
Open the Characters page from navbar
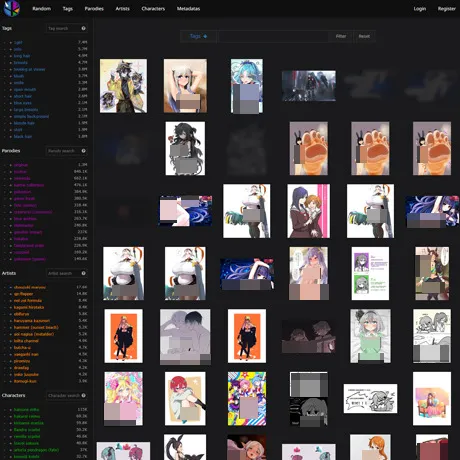click(x=153, y=9)
